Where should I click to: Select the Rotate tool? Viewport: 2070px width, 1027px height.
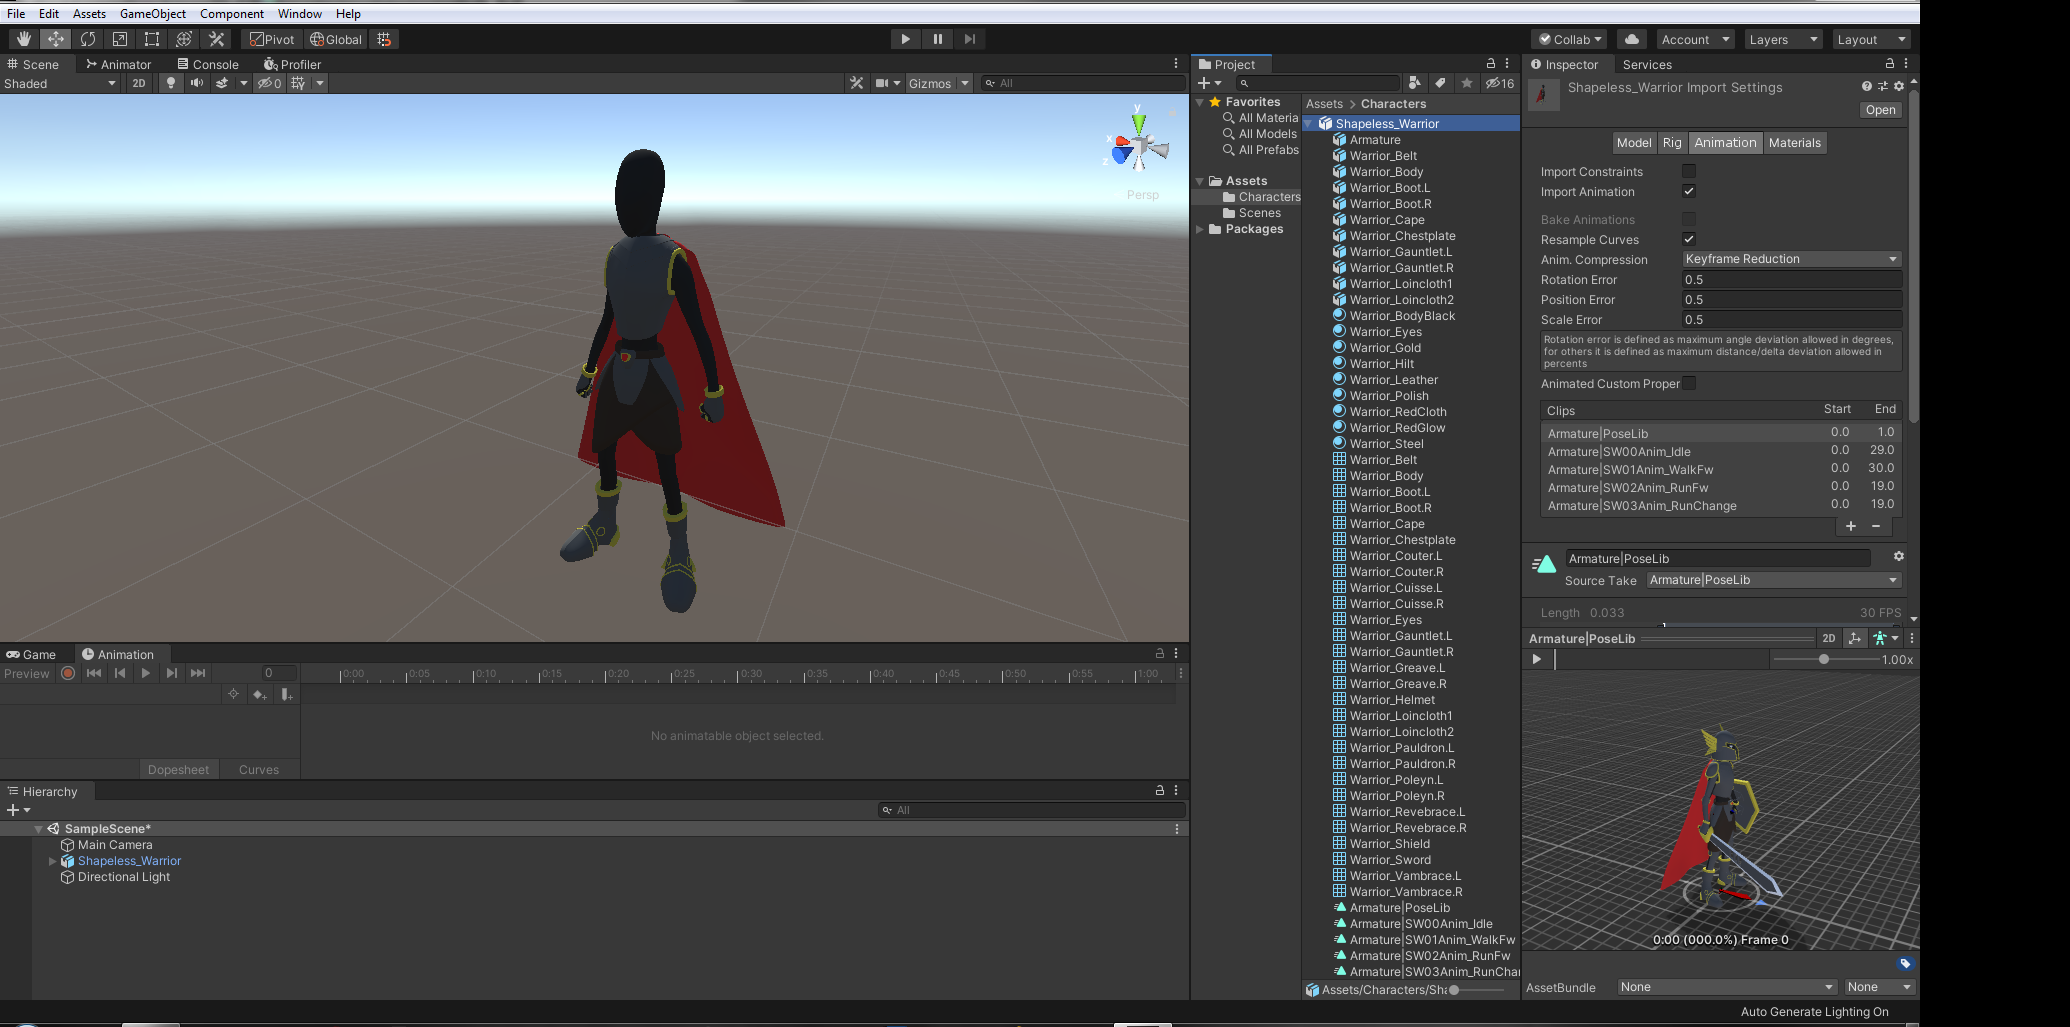tap(88, 39)
